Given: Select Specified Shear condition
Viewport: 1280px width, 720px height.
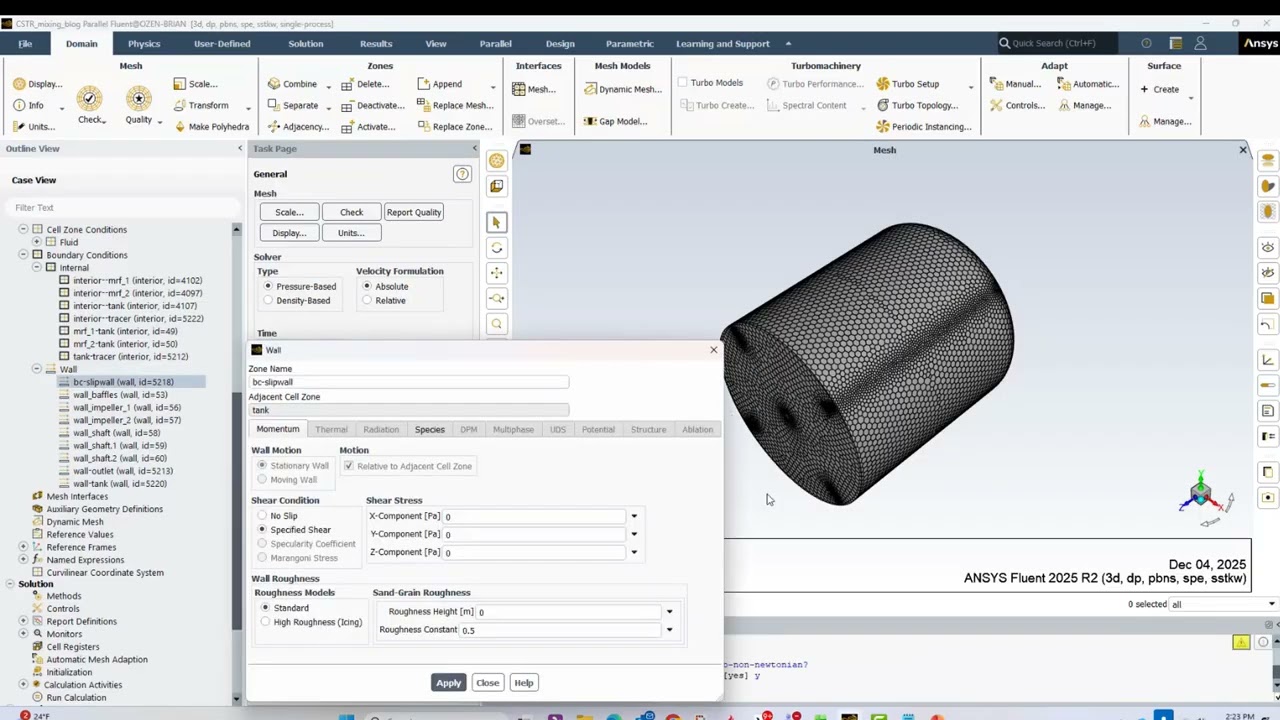Looking at the screenshot, I should [262, 530].
